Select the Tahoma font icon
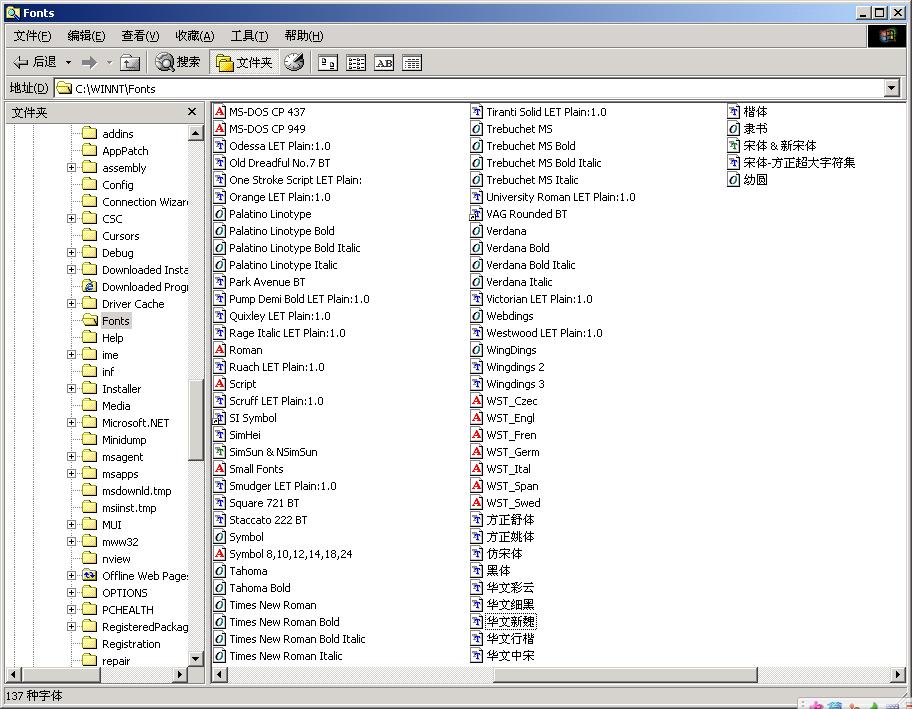The height and width of the screenshot is (709, 912). pos(219,571)
